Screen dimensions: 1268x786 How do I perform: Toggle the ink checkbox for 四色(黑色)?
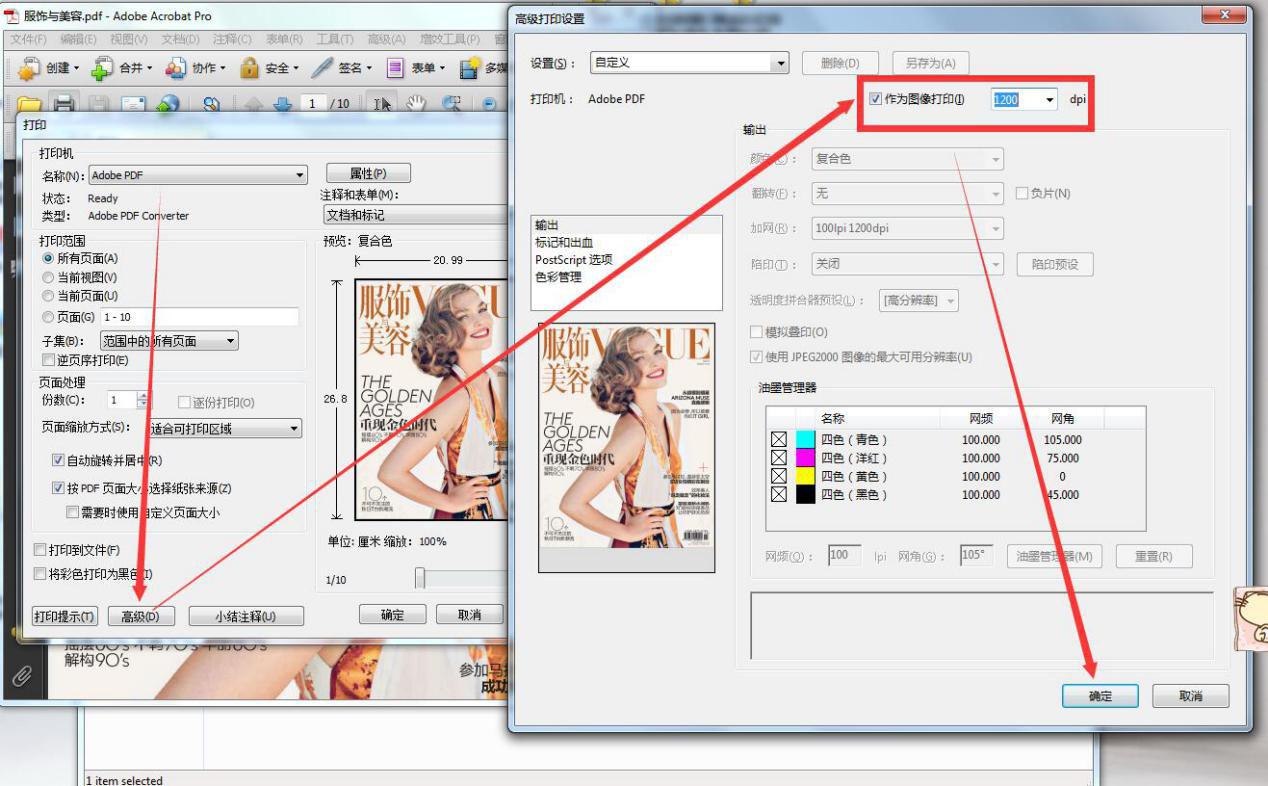(x=778, y=495)
